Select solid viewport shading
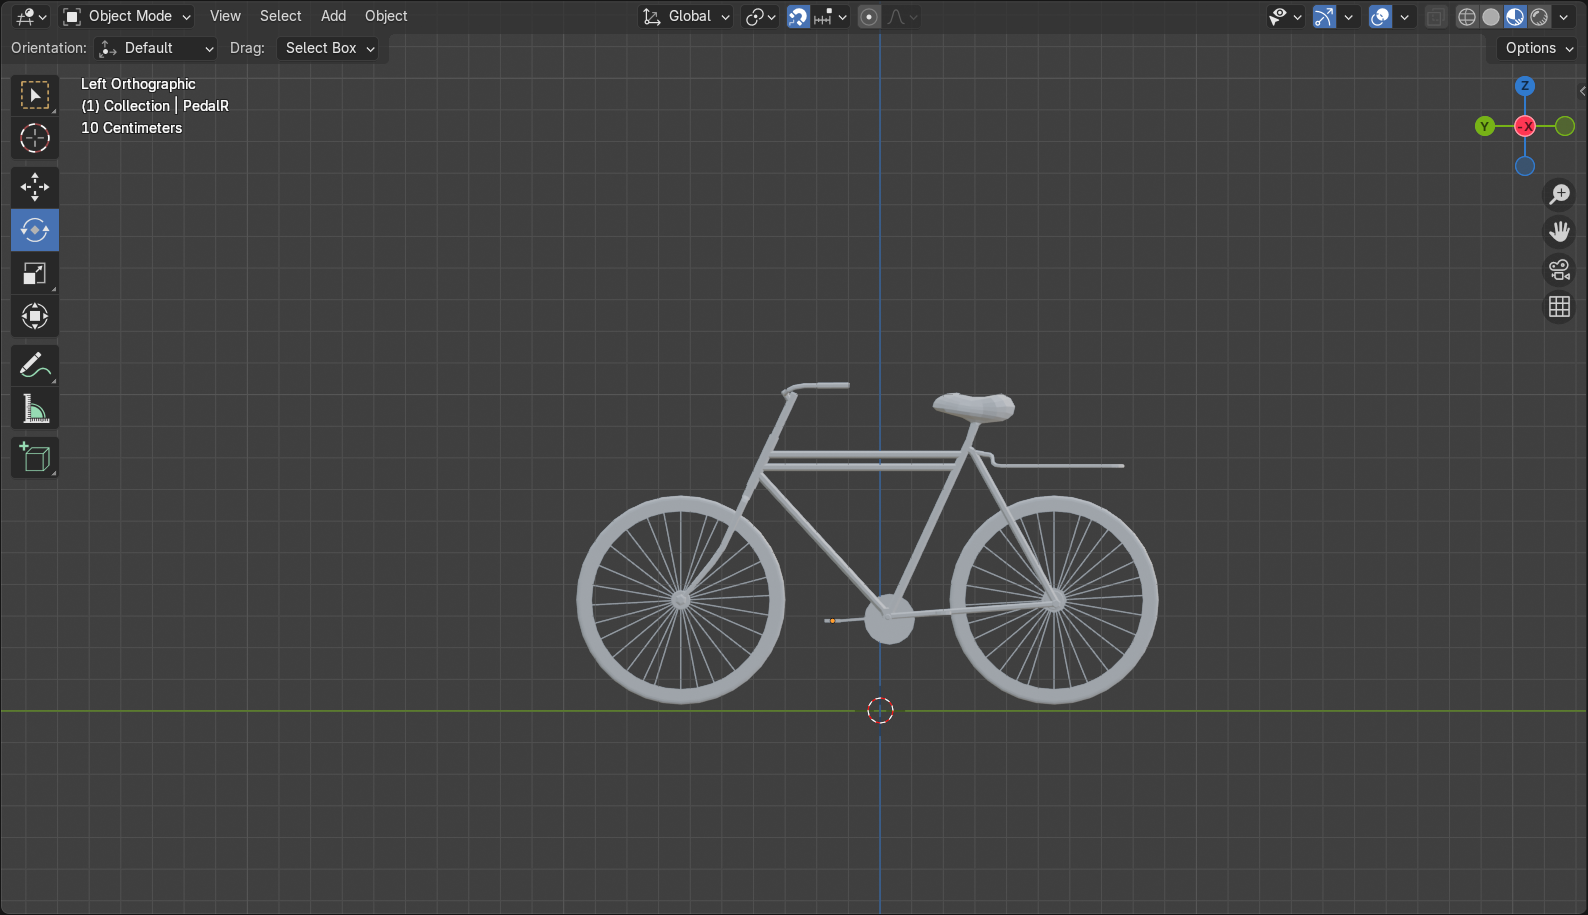1588x915 pixels. [1491, 17]
